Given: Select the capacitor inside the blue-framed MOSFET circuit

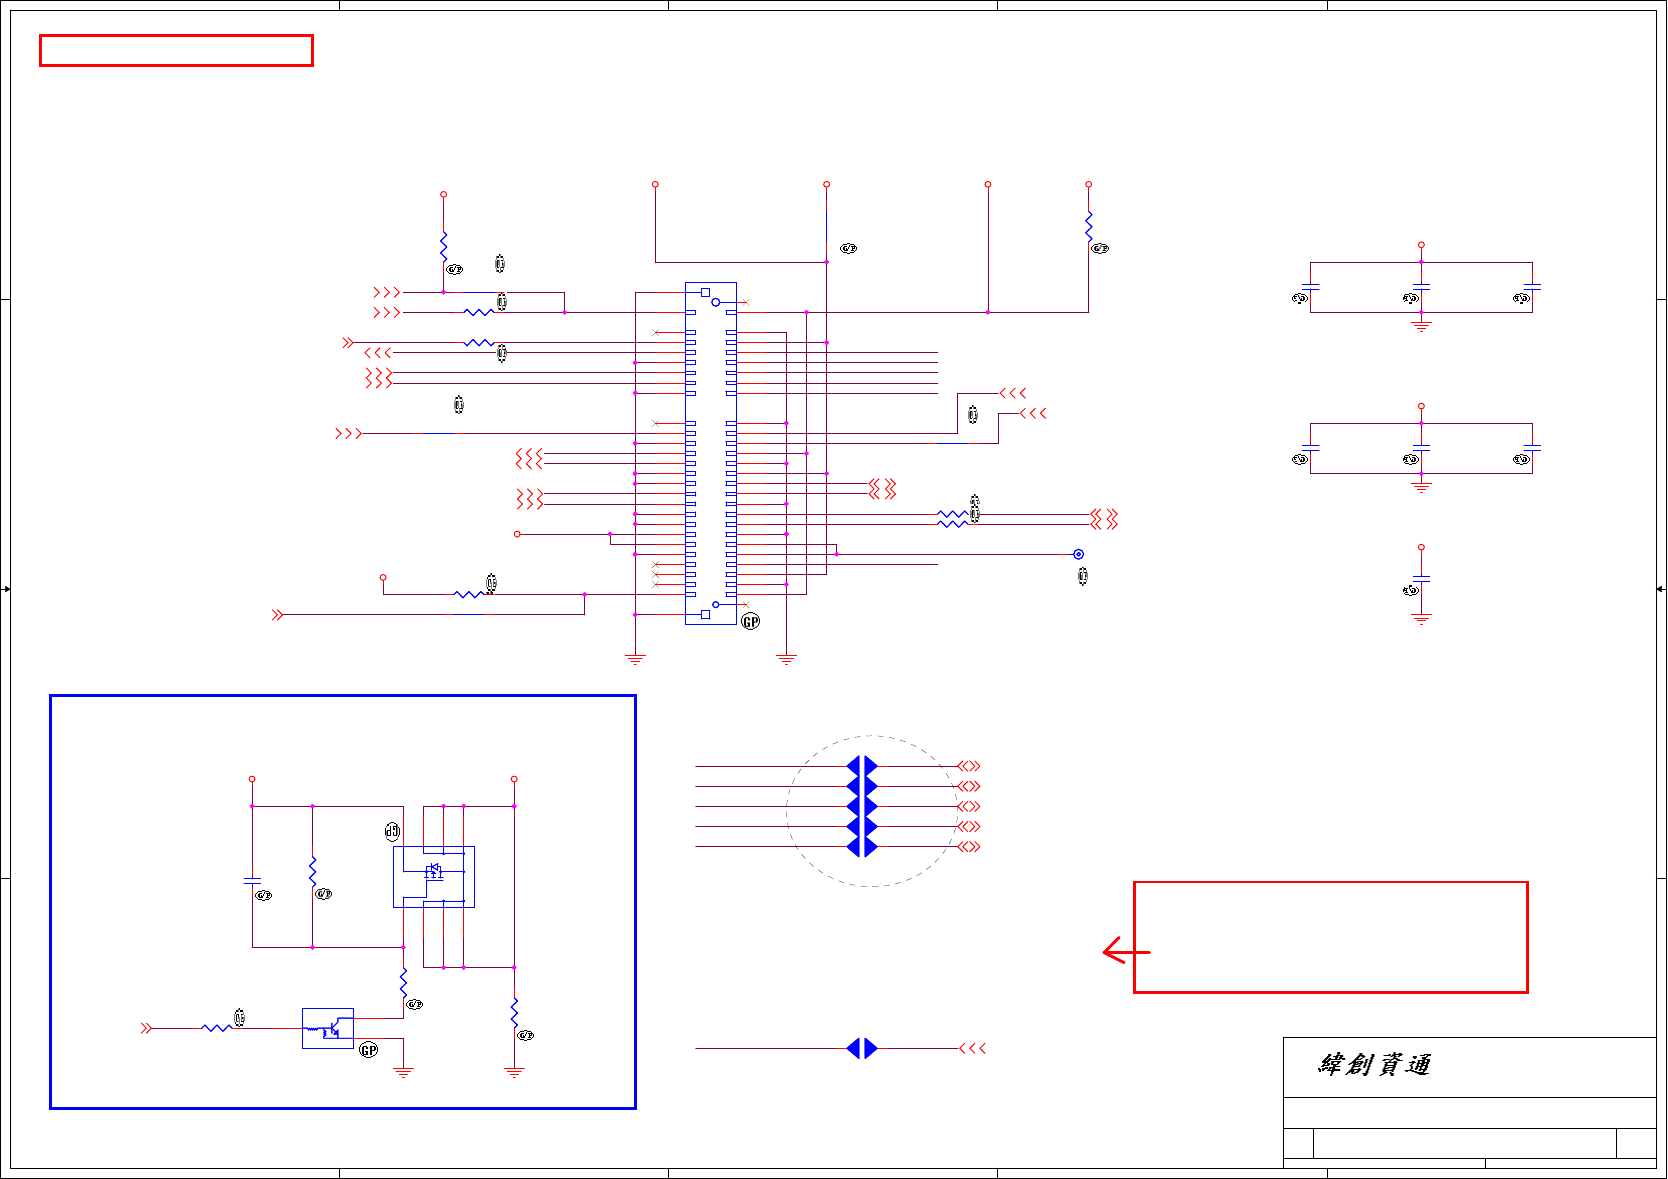Looking at the screenshot, I should point(252,881).
